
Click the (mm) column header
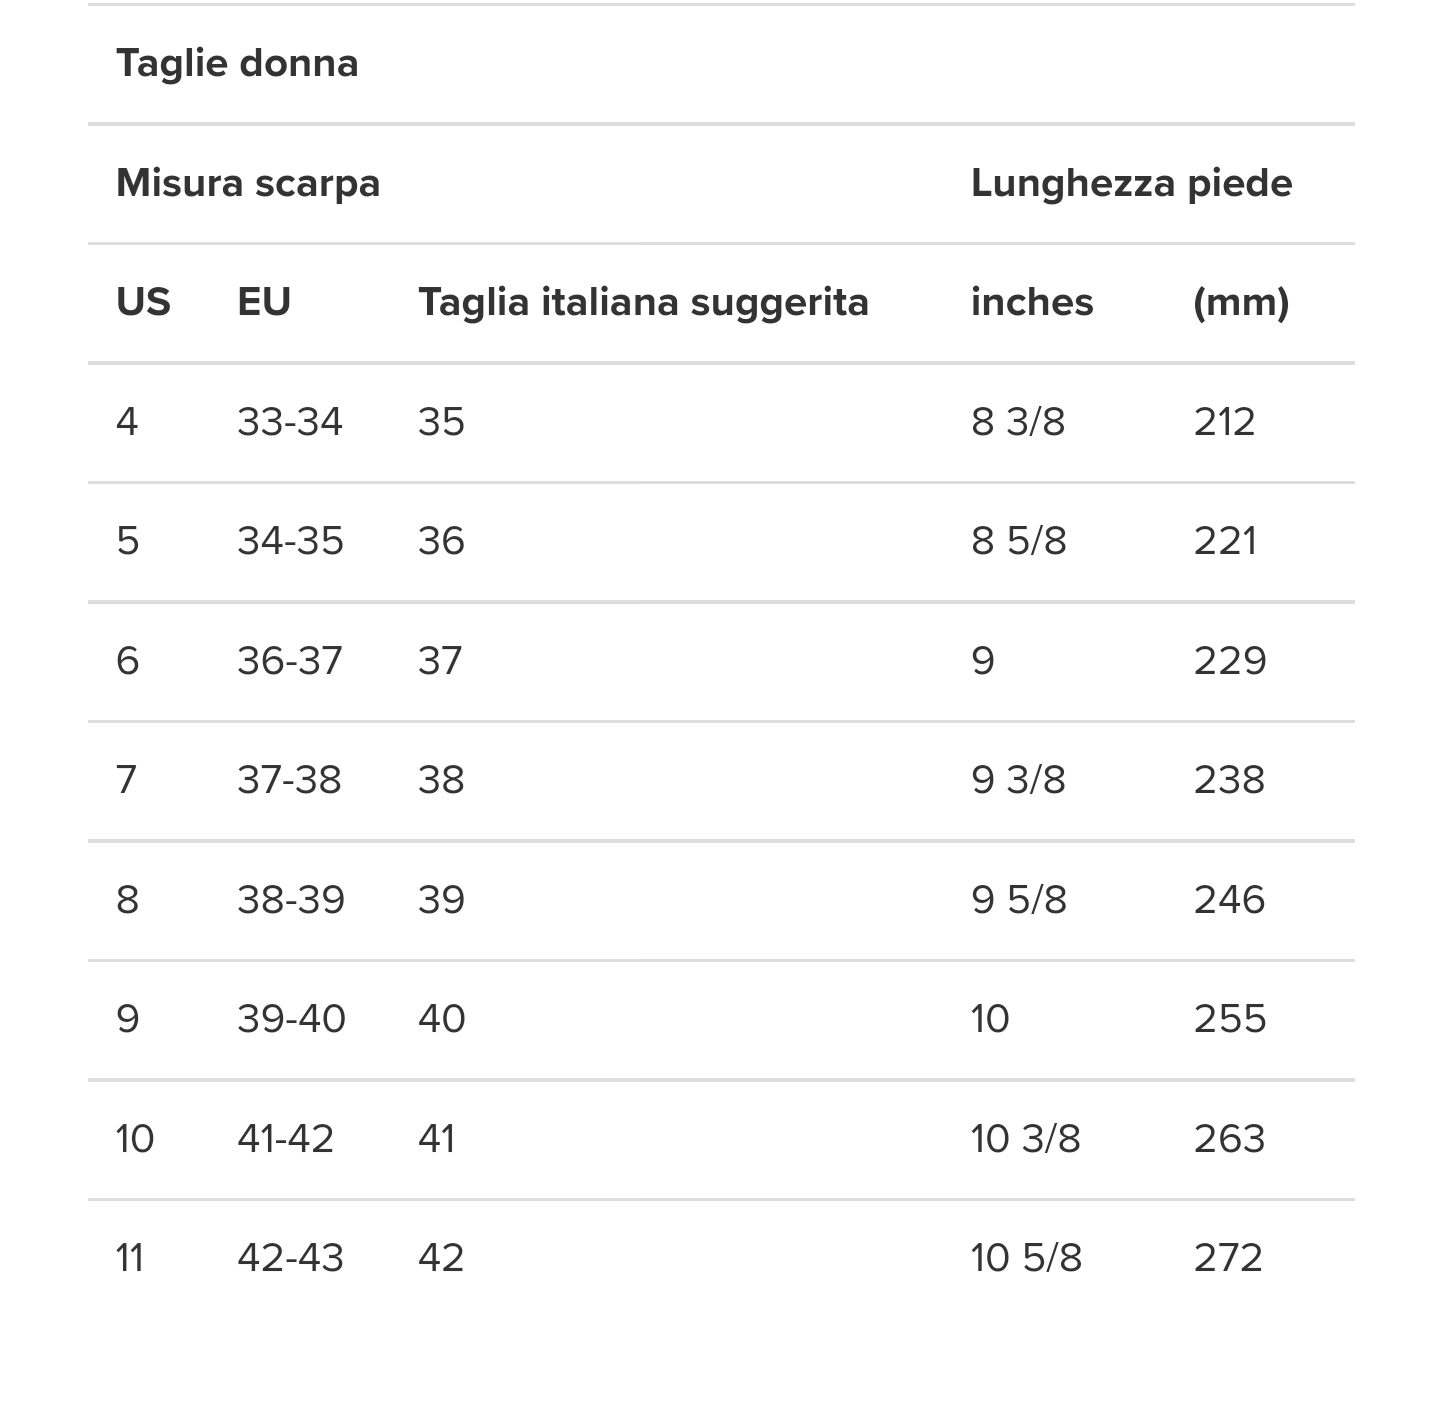pyautogui.click(x=1241, y=303)
